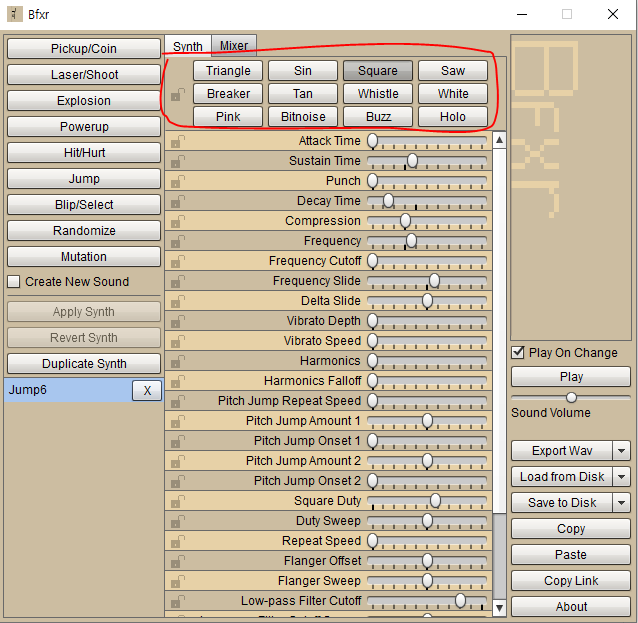Click the lock icon beside Attack Time

click(x=177, y=141)
